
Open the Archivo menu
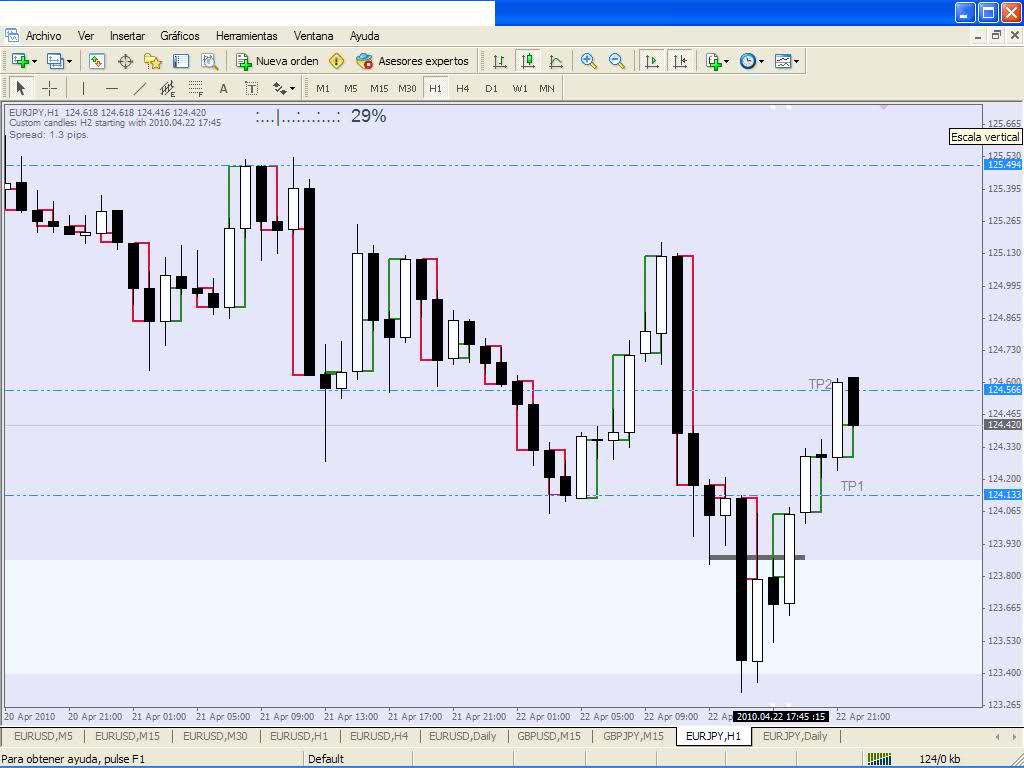(x=43, y=36)
